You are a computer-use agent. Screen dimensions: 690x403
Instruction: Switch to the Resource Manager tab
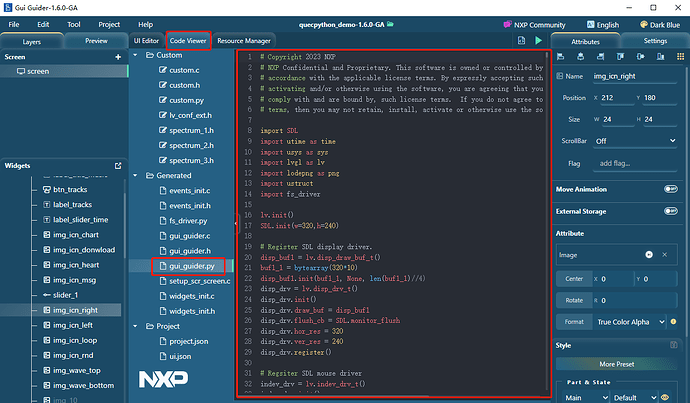(244, 41)
